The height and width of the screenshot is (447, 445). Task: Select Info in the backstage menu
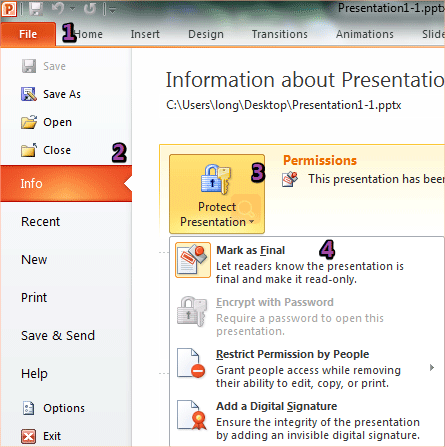[x=66, y=183]
